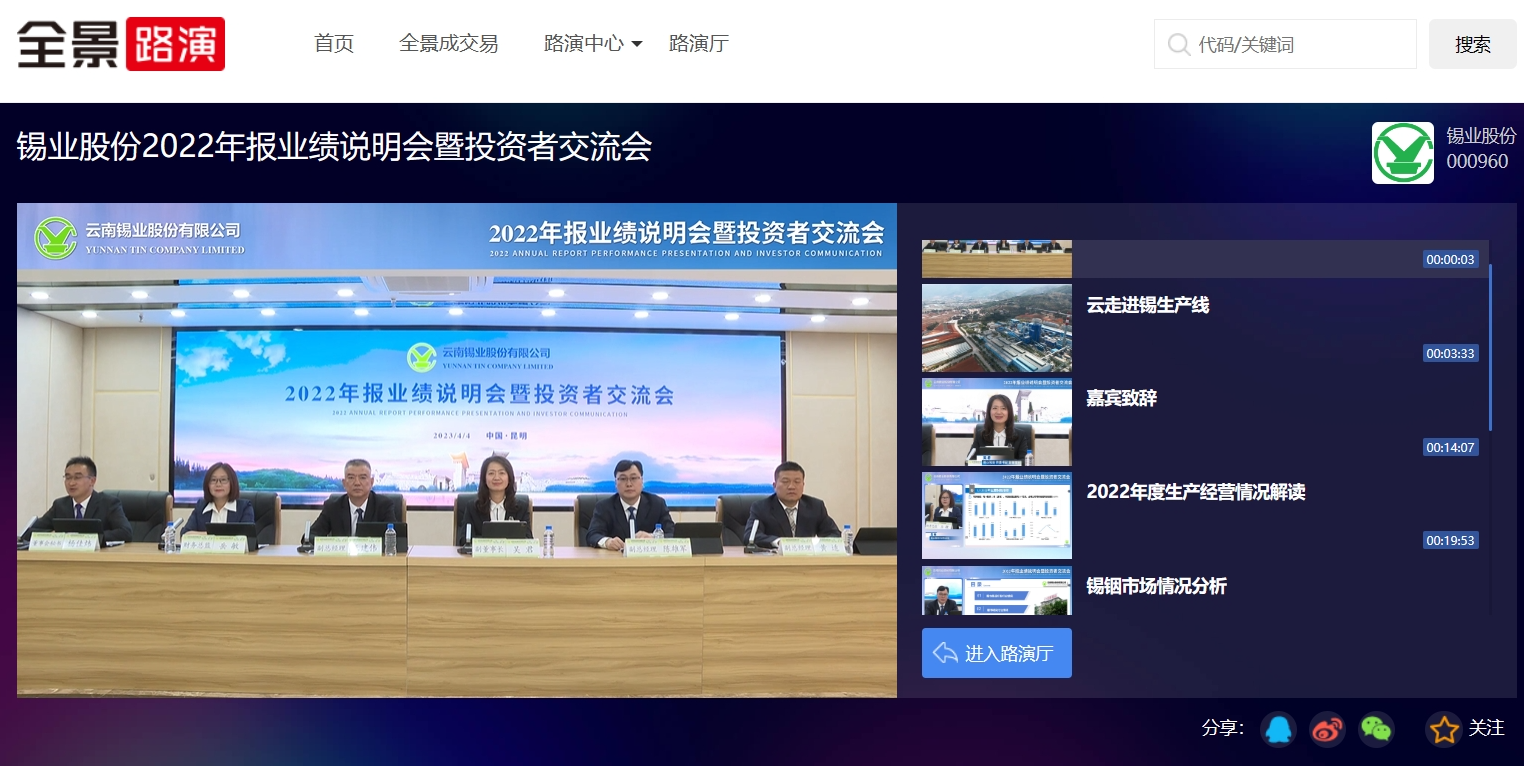1524x766 pixels.
Task: Open the 路演中心 menu
Action: (584, 44)
